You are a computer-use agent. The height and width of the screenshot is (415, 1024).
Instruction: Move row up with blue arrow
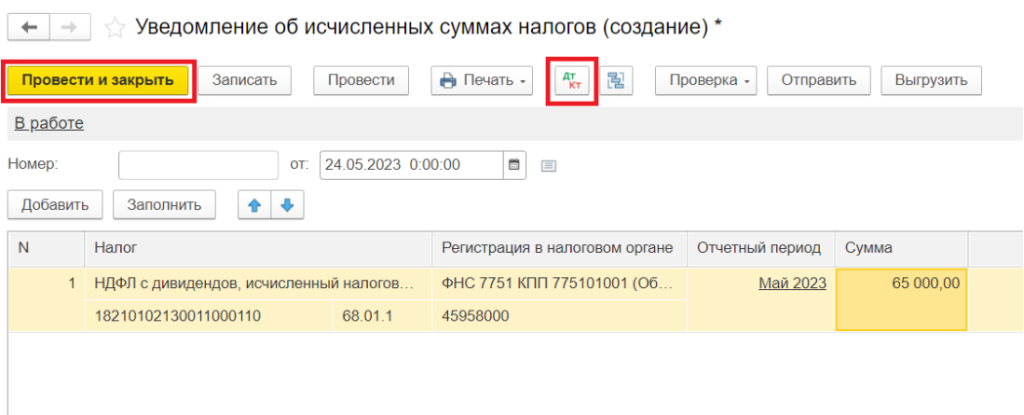coord(254,205)
